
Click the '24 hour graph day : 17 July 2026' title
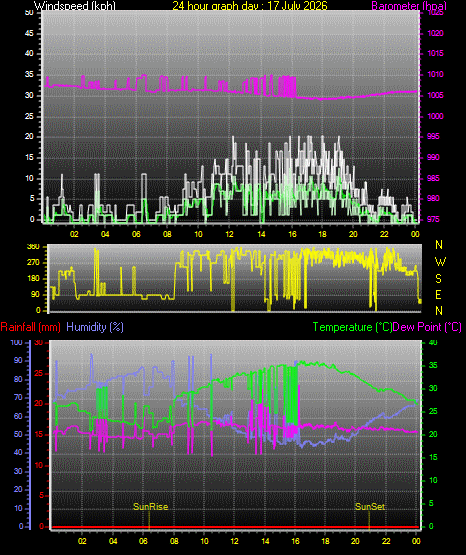250,6
